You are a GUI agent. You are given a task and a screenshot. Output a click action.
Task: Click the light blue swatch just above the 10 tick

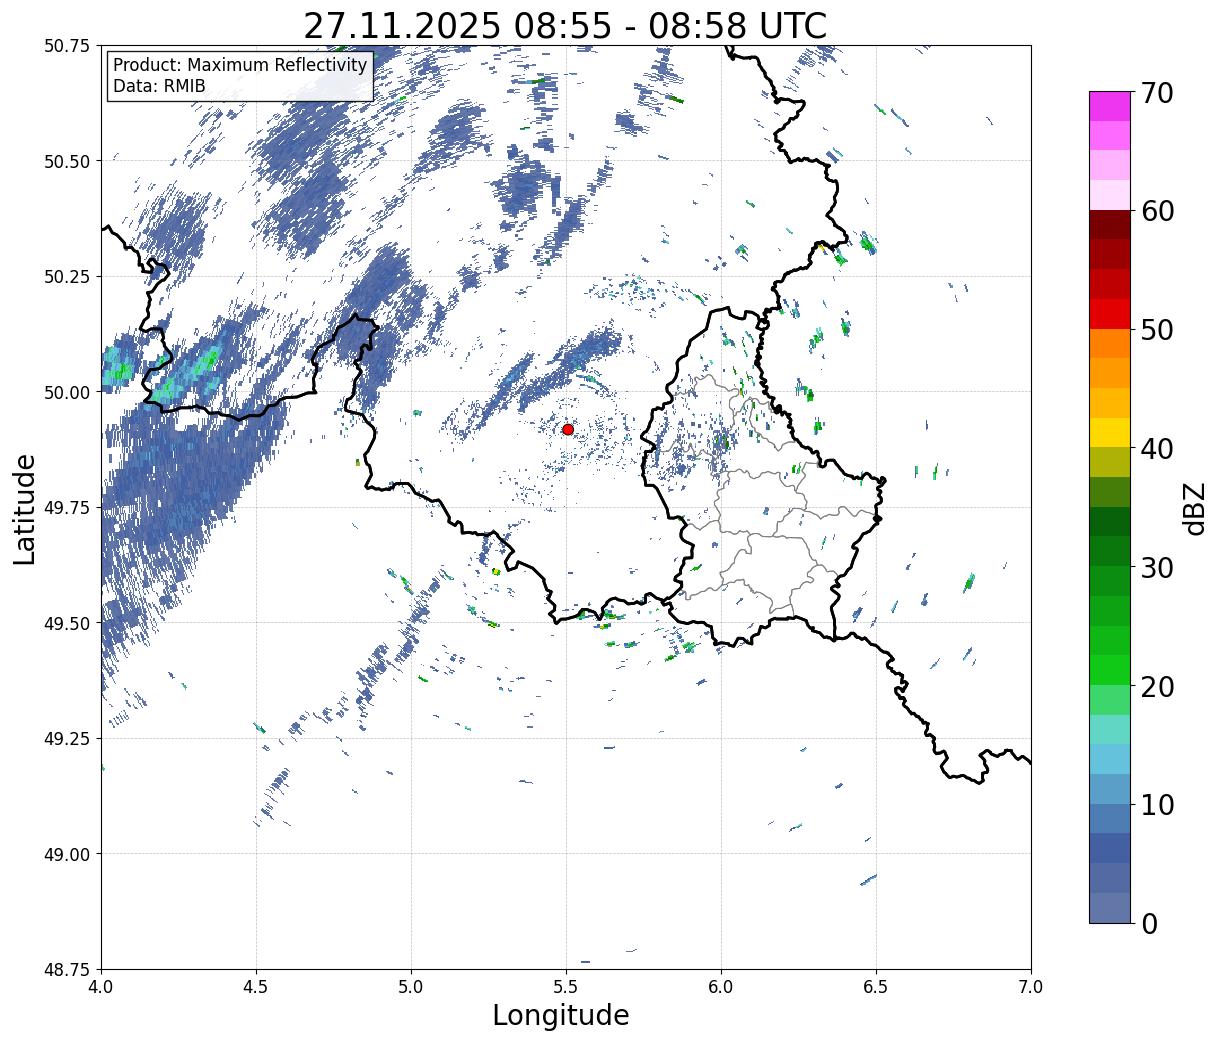(1110, 789)
